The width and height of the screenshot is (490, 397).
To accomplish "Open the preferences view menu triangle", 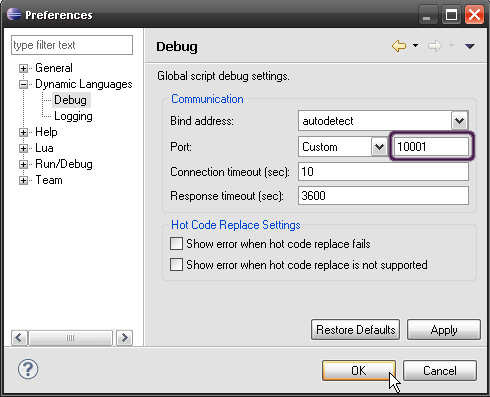I will click(470, 46).
